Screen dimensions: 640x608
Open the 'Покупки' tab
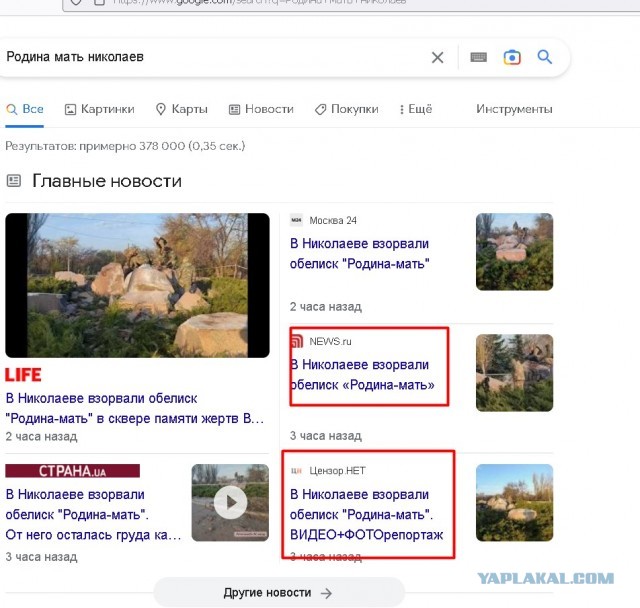pyautogui.click(x=347, y=109)
